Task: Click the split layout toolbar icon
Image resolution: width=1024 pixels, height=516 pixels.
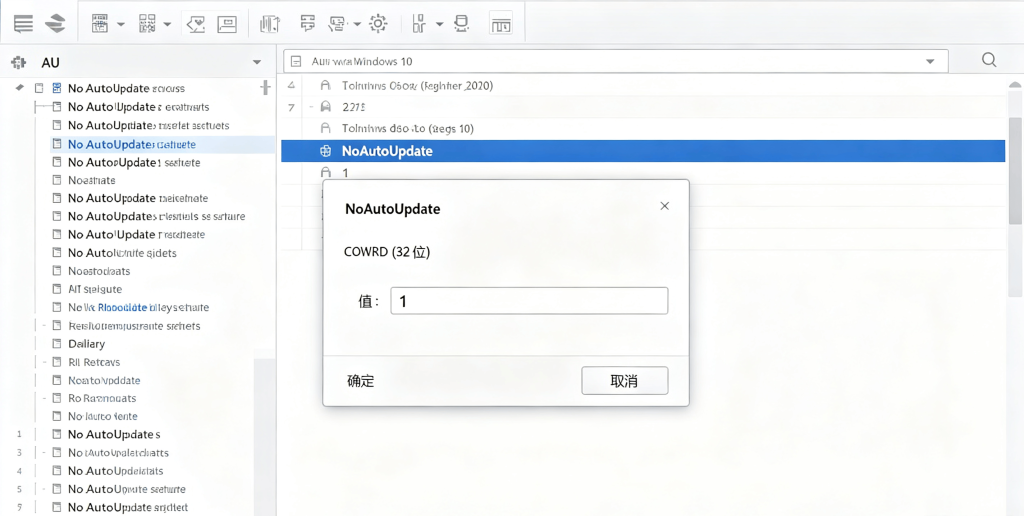Action: (x=419, y=24)
